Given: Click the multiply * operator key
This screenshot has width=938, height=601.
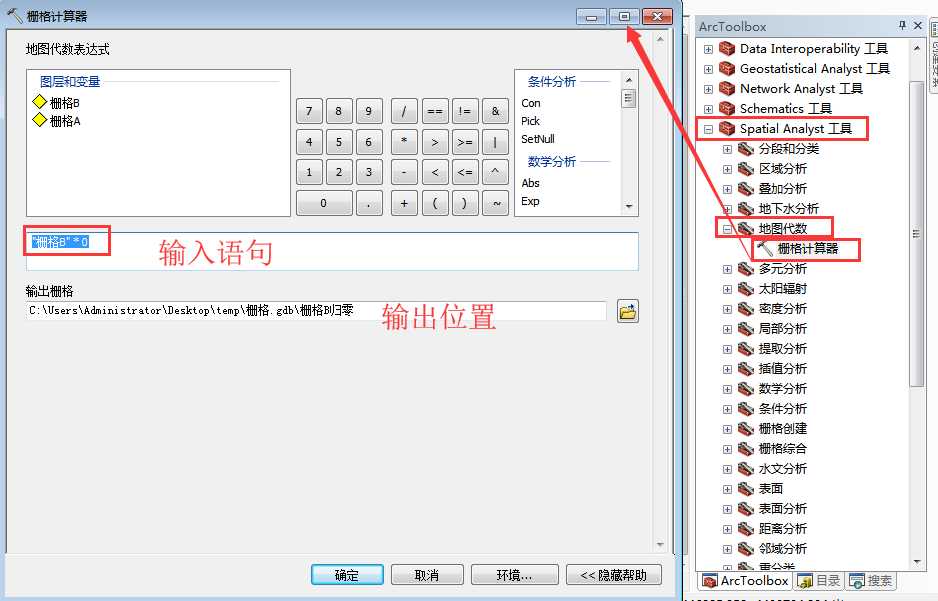Looking at the screenshot, I should tap(404, 142).
